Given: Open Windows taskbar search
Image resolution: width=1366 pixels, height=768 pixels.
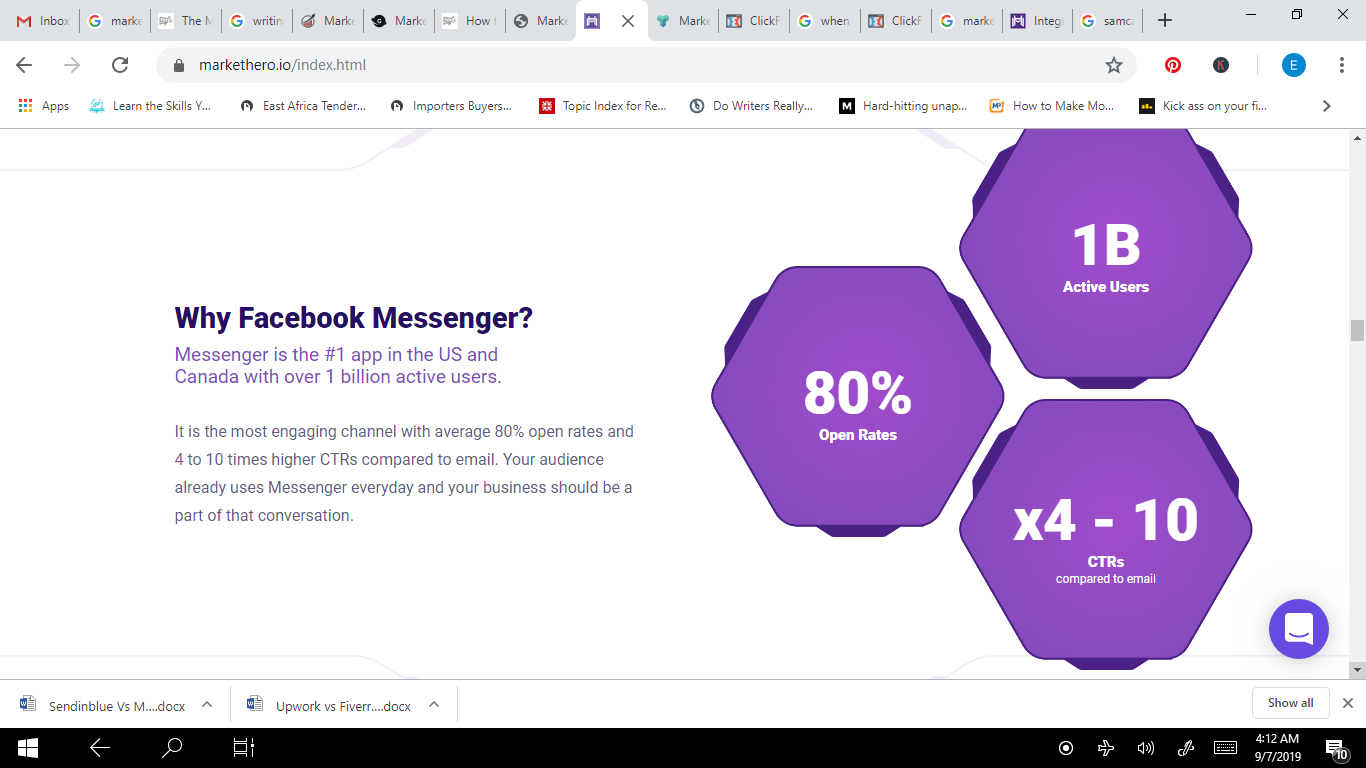Looking at the screenshot, I should point(172,747).
